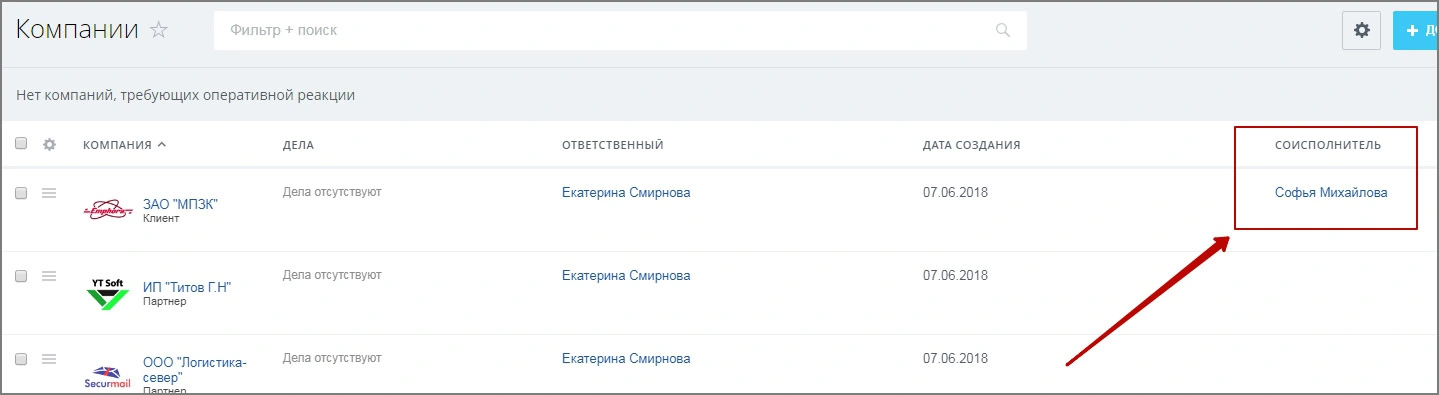The width and height of the screenshot is (1439, 395).
Task: Open row menu for ИП "Титов Г.Н"
Action: (49, 276)
